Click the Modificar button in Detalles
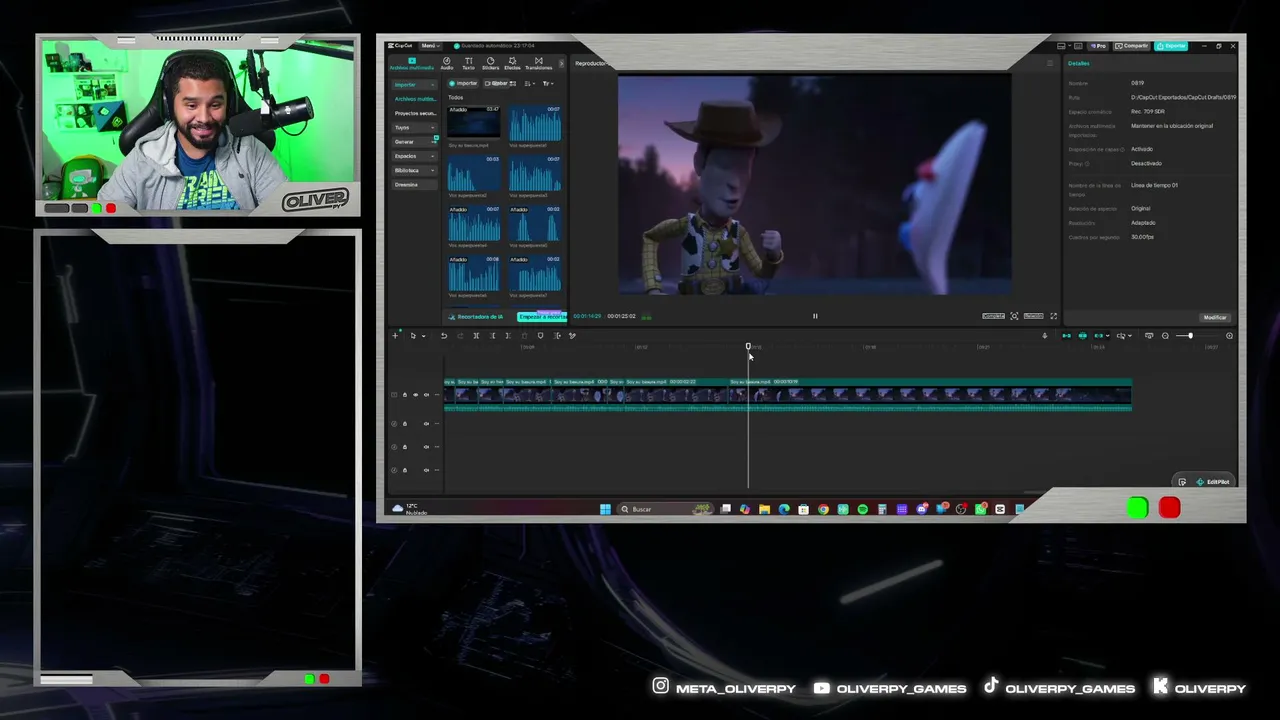 pos(1215,317)
